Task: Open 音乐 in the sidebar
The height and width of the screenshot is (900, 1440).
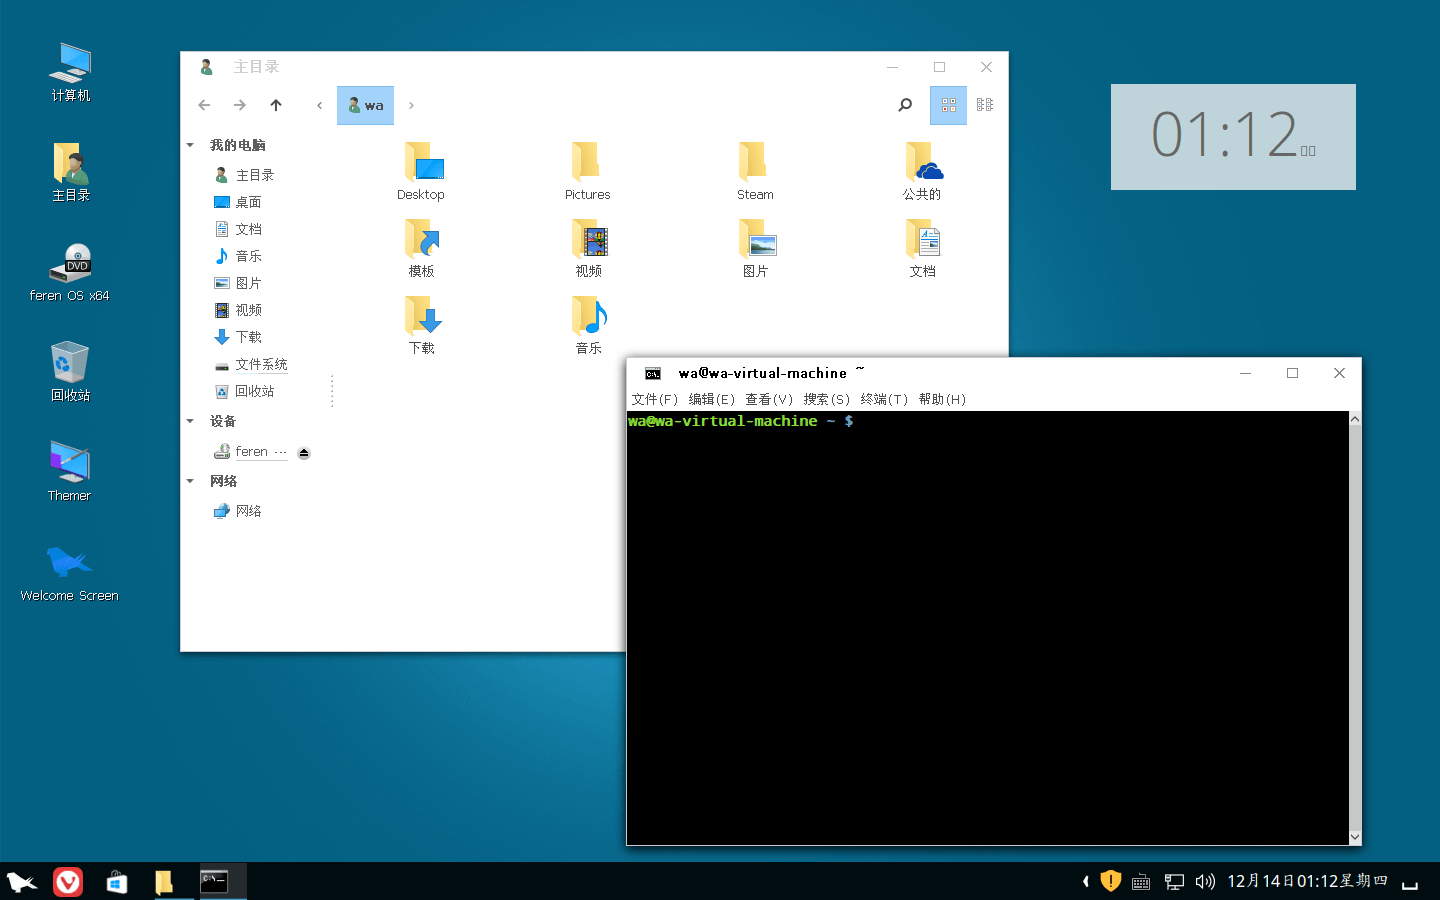Action: [238, 256]
